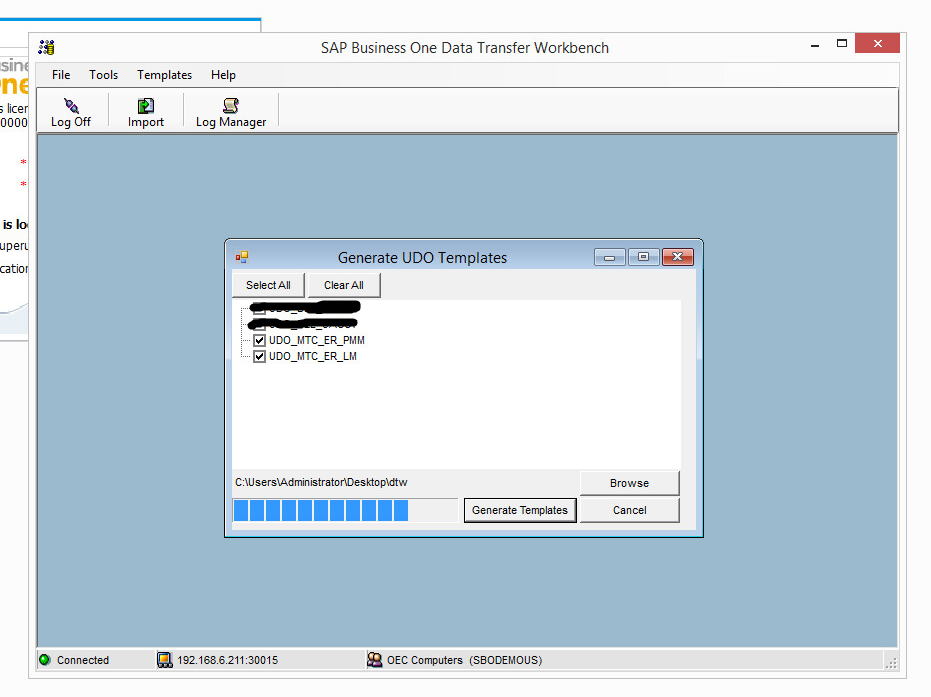Select the UDO_MTC_ER_PMM tree item label

point(316,340)
